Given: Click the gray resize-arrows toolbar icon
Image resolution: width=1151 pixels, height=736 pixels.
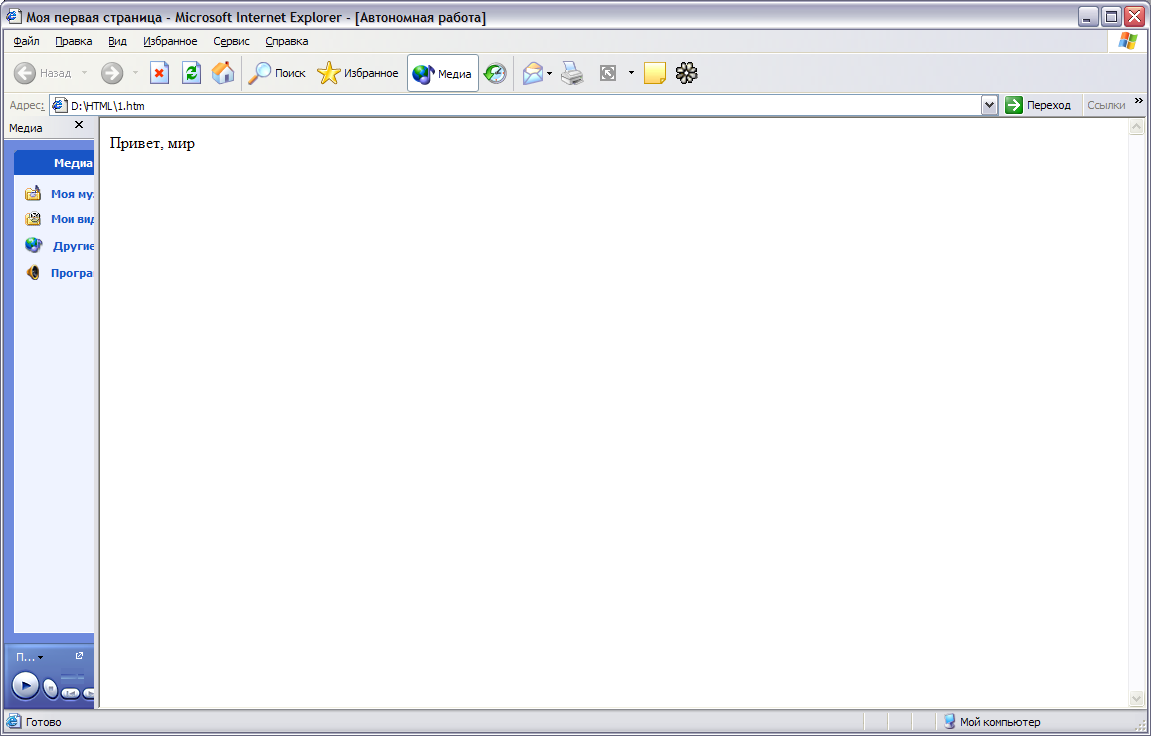Looking at the screenshot, I should 608,73.
